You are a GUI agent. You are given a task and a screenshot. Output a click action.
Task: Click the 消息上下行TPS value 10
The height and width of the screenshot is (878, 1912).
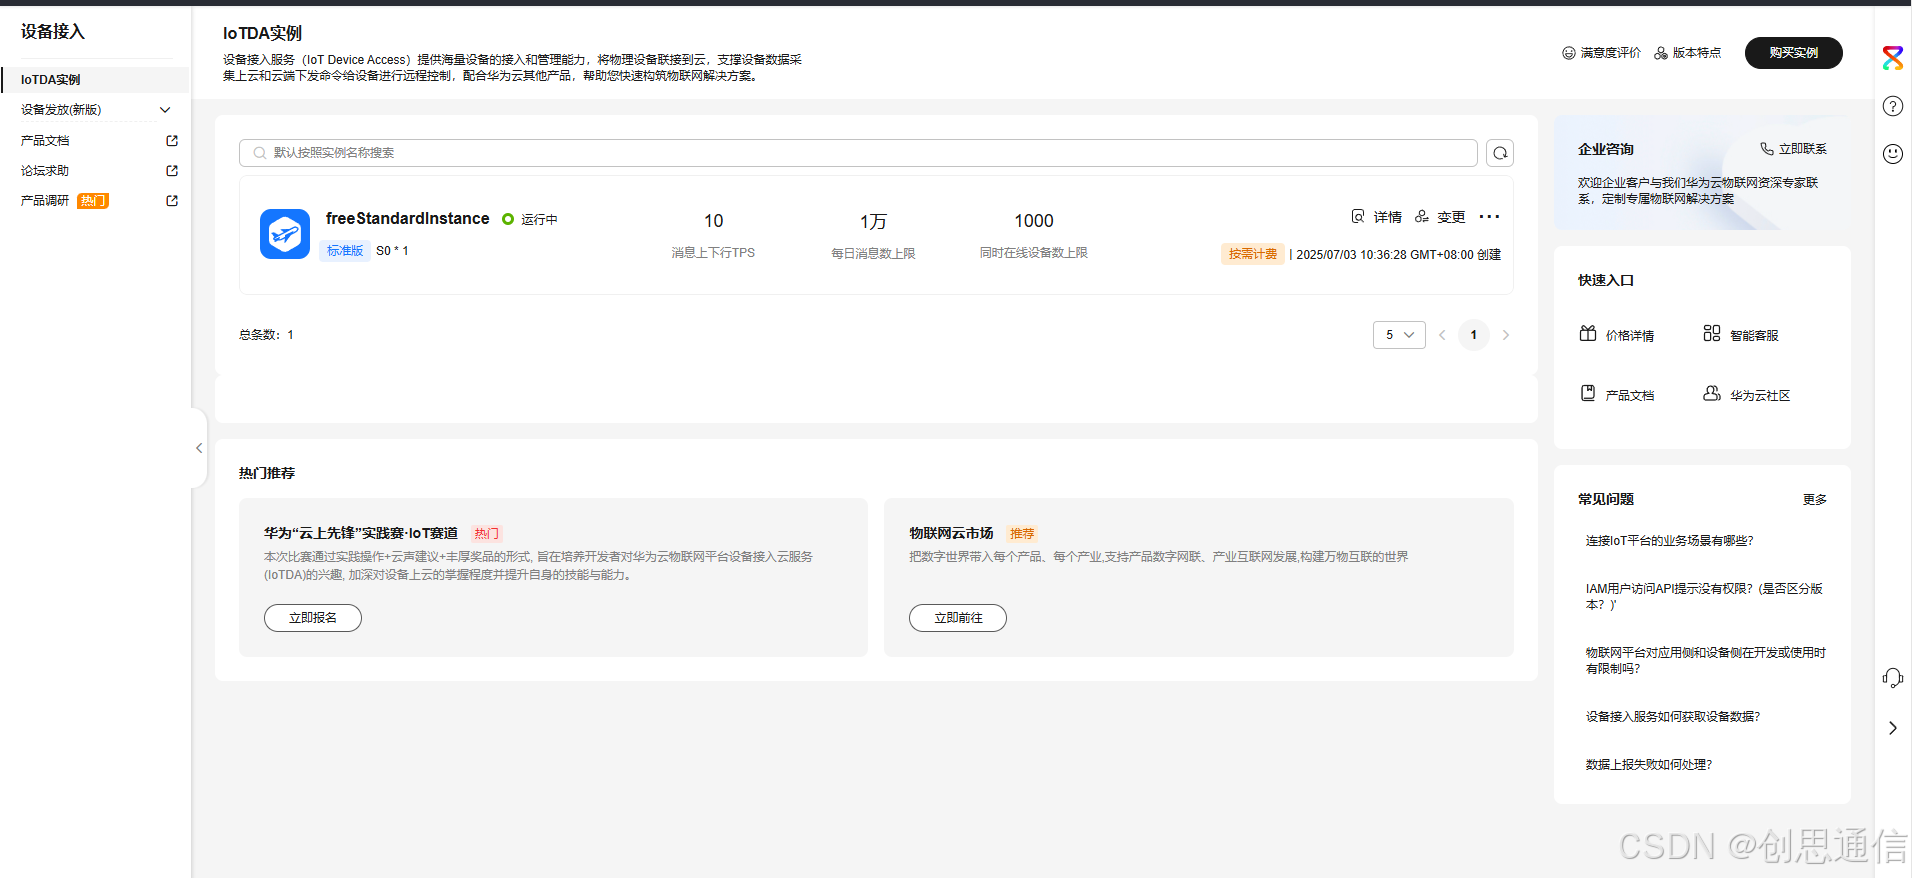[713, 221]
